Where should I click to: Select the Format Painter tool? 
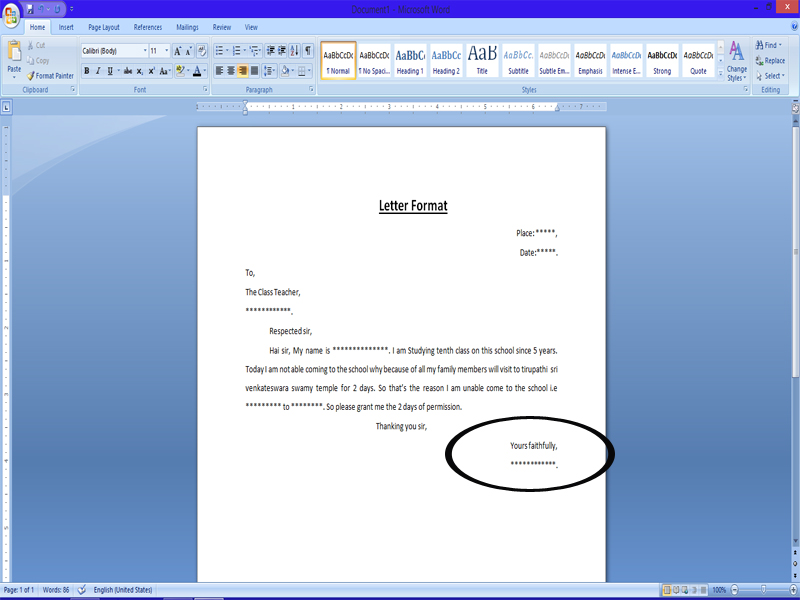click(50, 75)
